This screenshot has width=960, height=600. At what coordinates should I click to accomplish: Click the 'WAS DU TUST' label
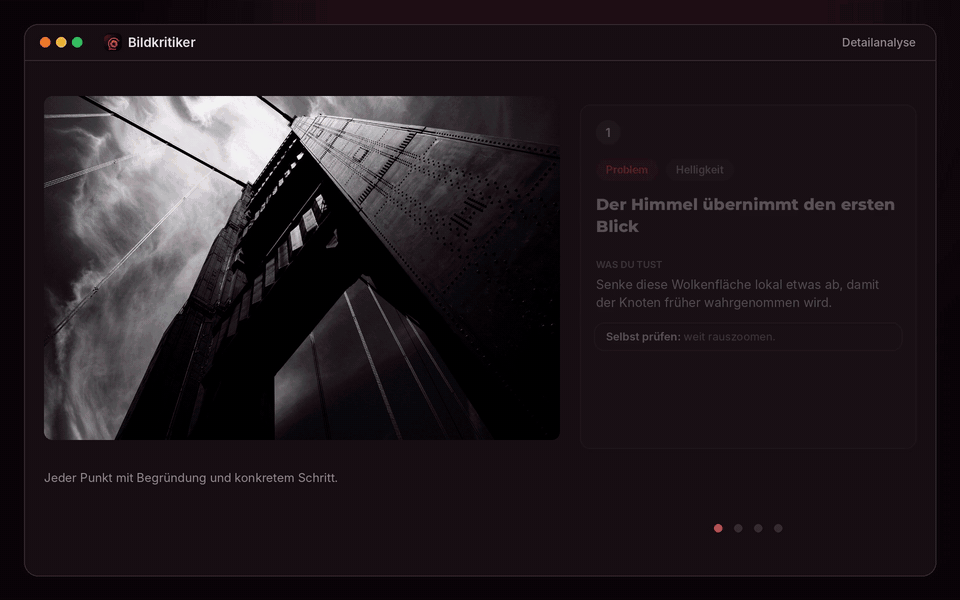click(629, 264)
